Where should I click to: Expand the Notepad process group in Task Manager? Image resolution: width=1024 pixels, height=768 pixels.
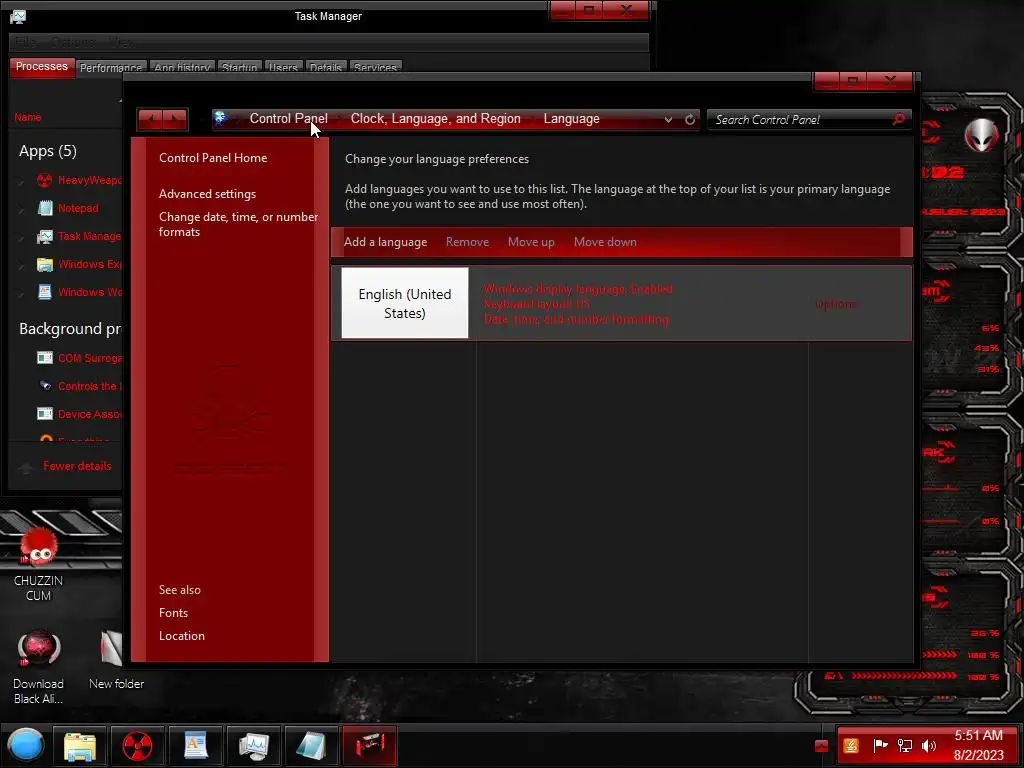(22, 209)
